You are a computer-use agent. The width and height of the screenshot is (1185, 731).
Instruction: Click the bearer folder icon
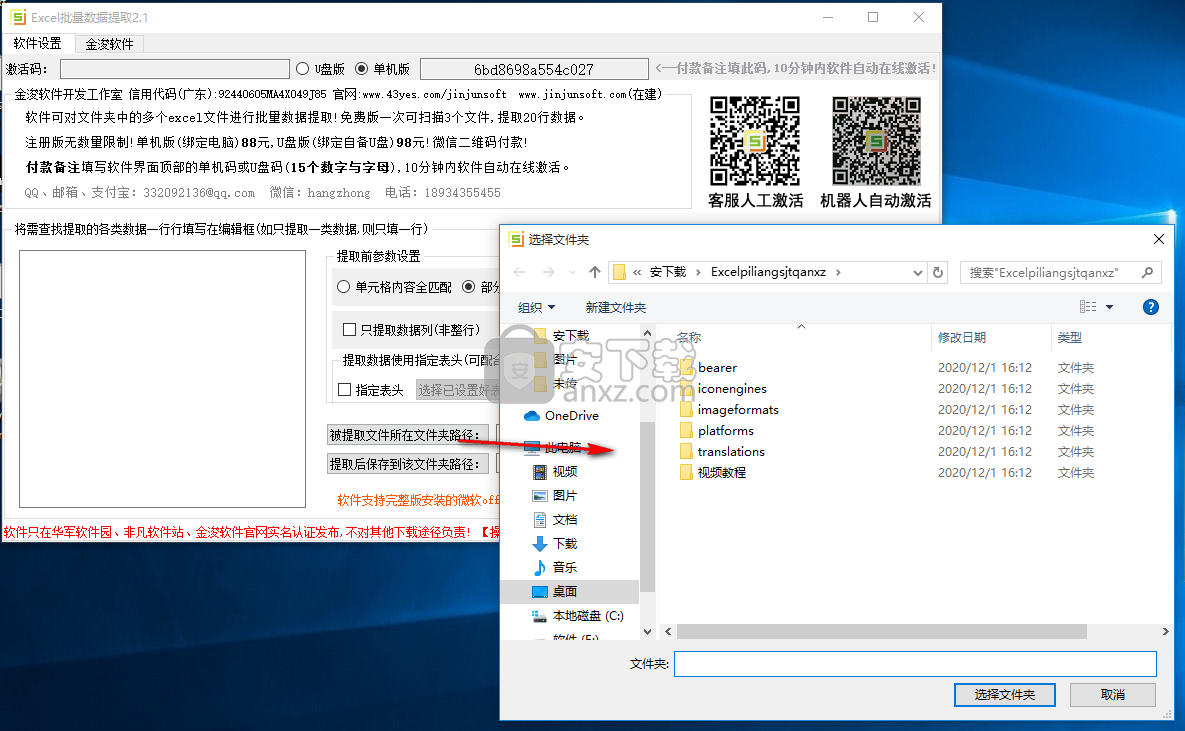pos(686,368)
